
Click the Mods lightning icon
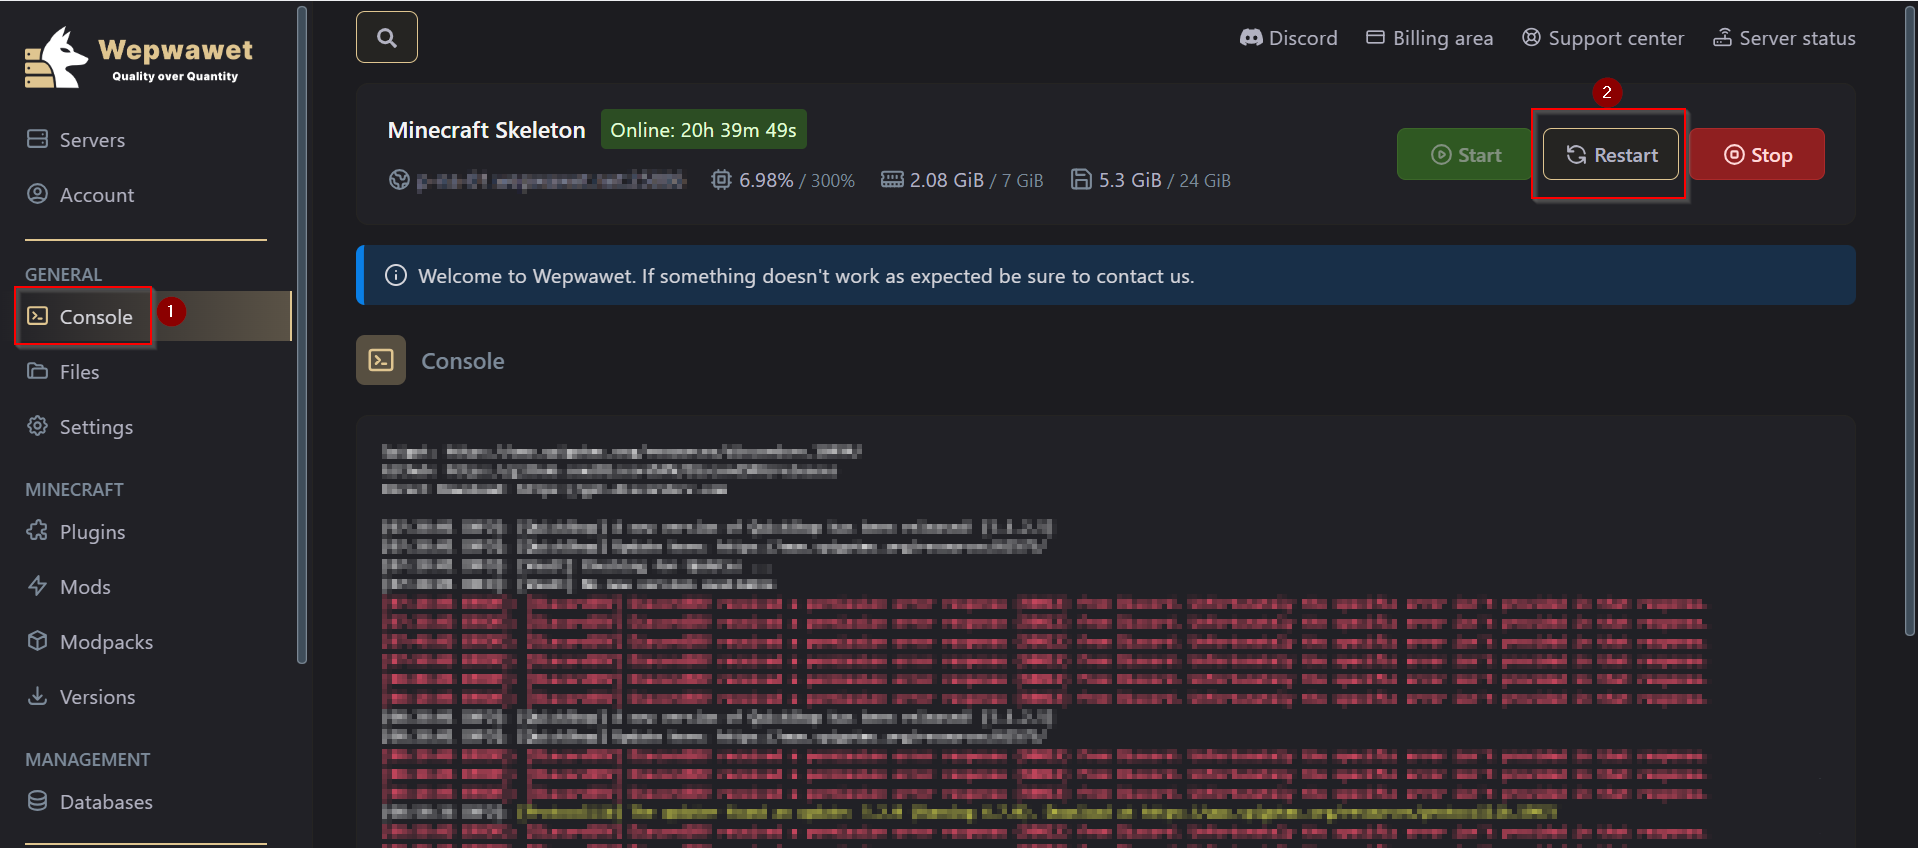pos(37,586)
